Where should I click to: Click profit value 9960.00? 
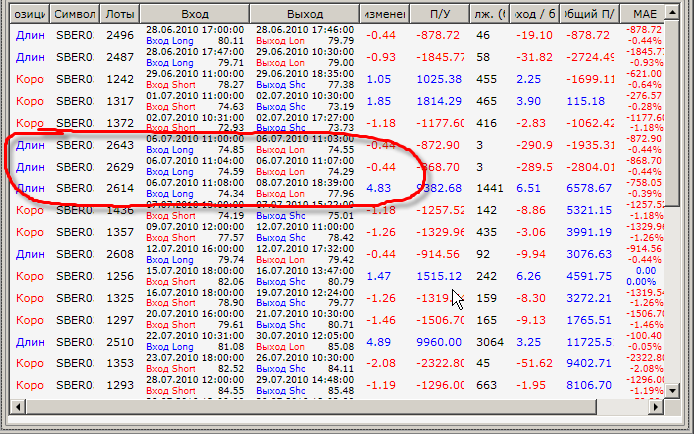(x=439, y=342)
